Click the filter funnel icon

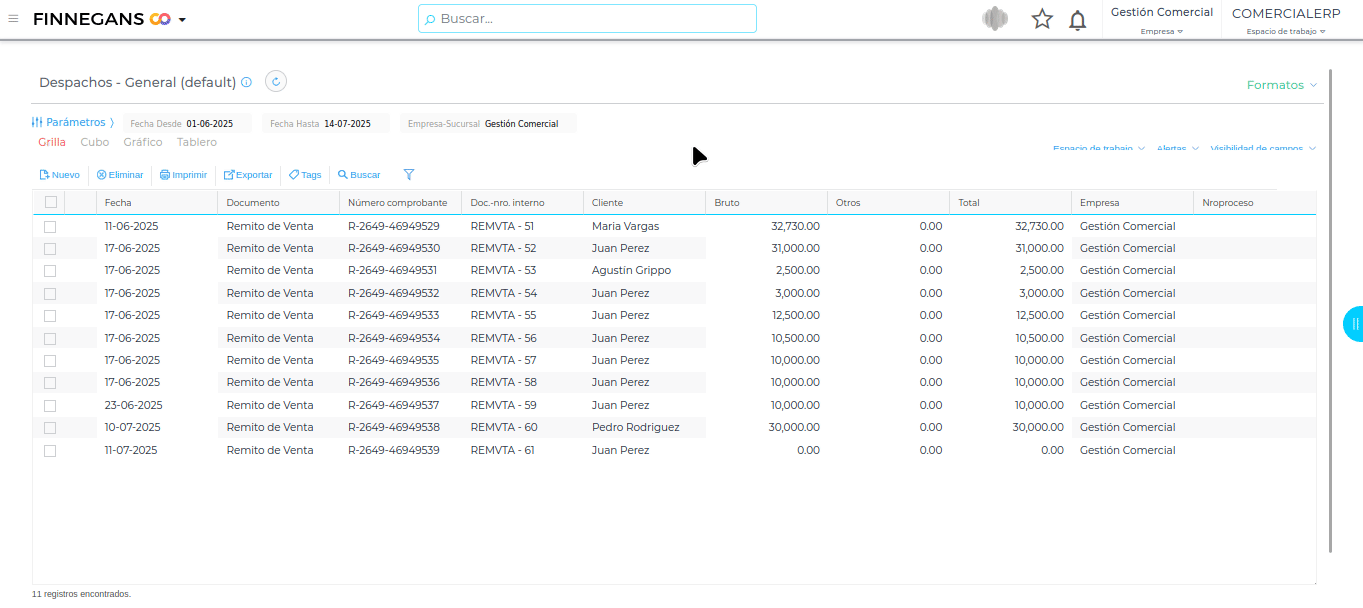408,174
